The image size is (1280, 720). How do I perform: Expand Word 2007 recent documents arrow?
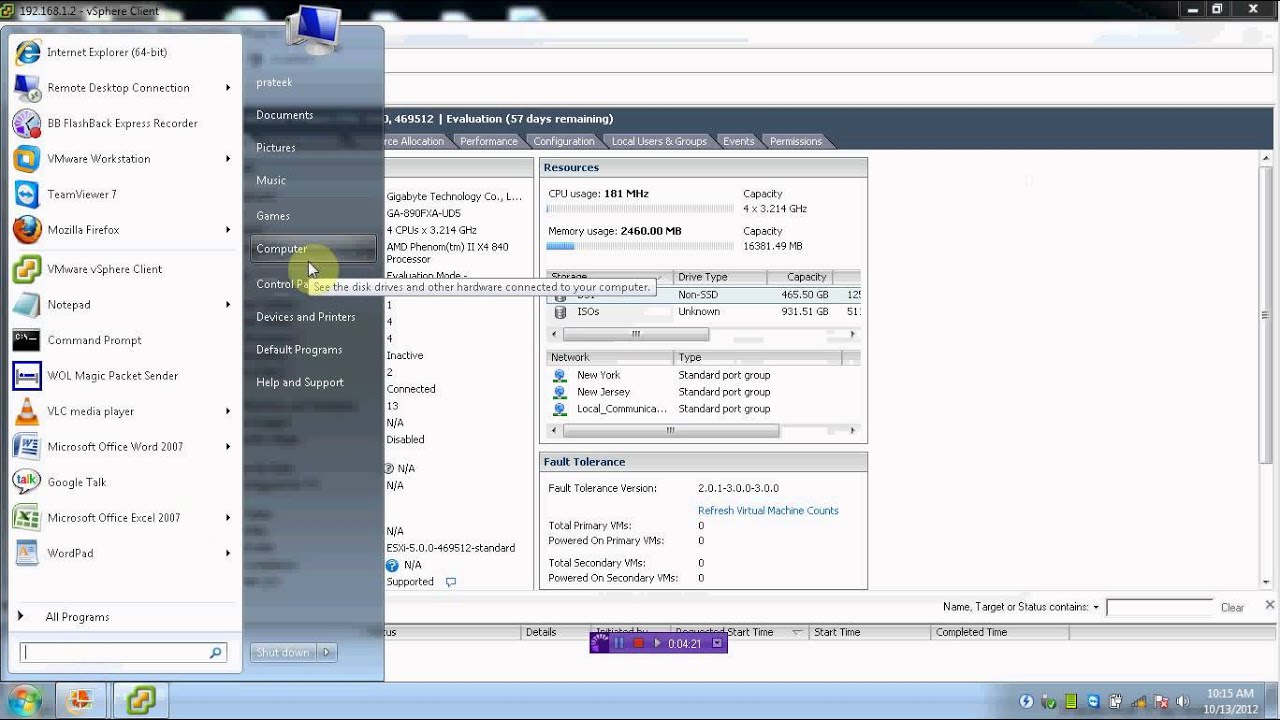point(228,447)
